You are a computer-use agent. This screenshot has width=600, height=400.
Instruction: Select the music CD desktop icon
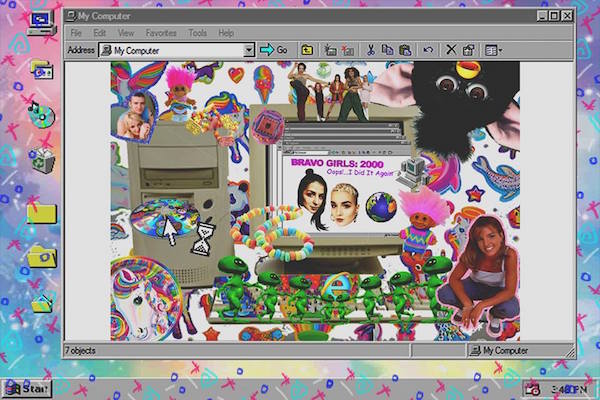(x=41, y=114)
